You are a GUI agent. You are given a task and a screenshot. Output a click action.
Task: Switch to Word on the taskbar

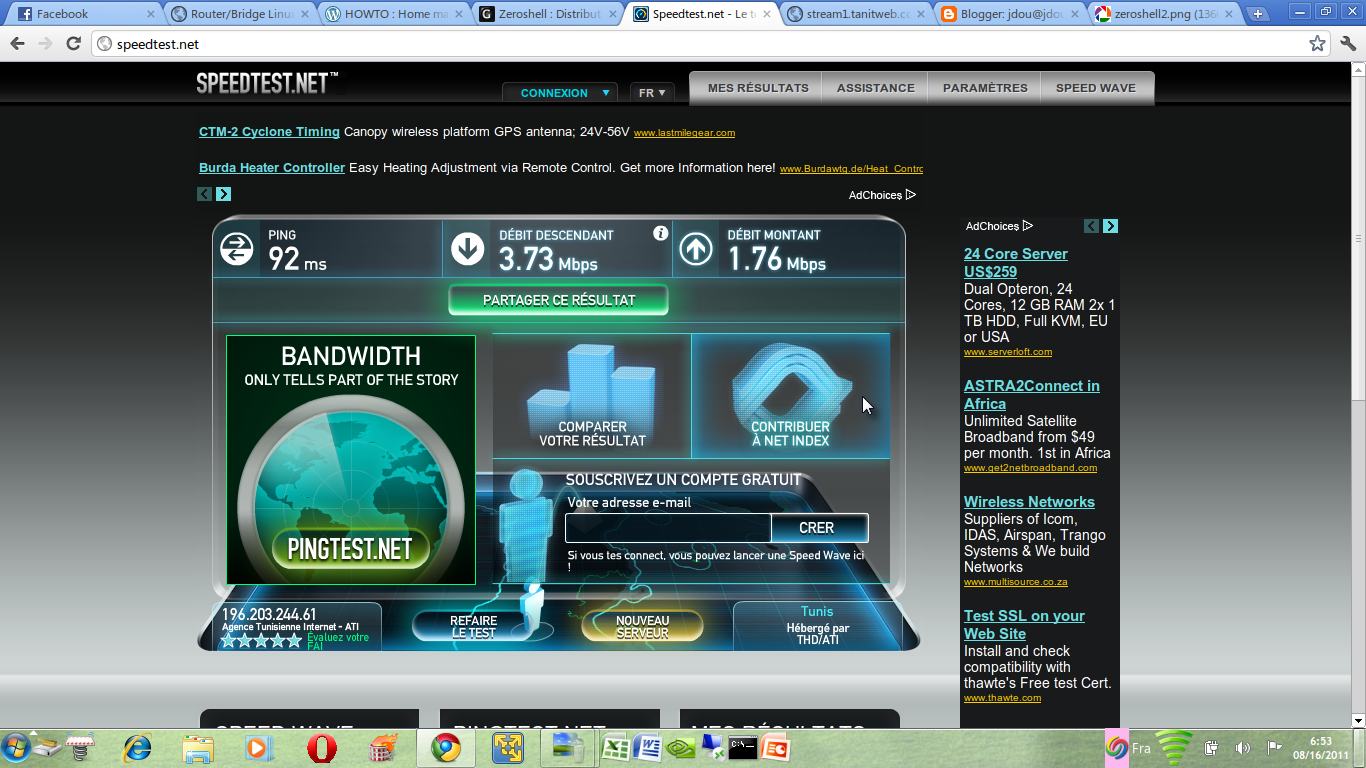point(646,748)
